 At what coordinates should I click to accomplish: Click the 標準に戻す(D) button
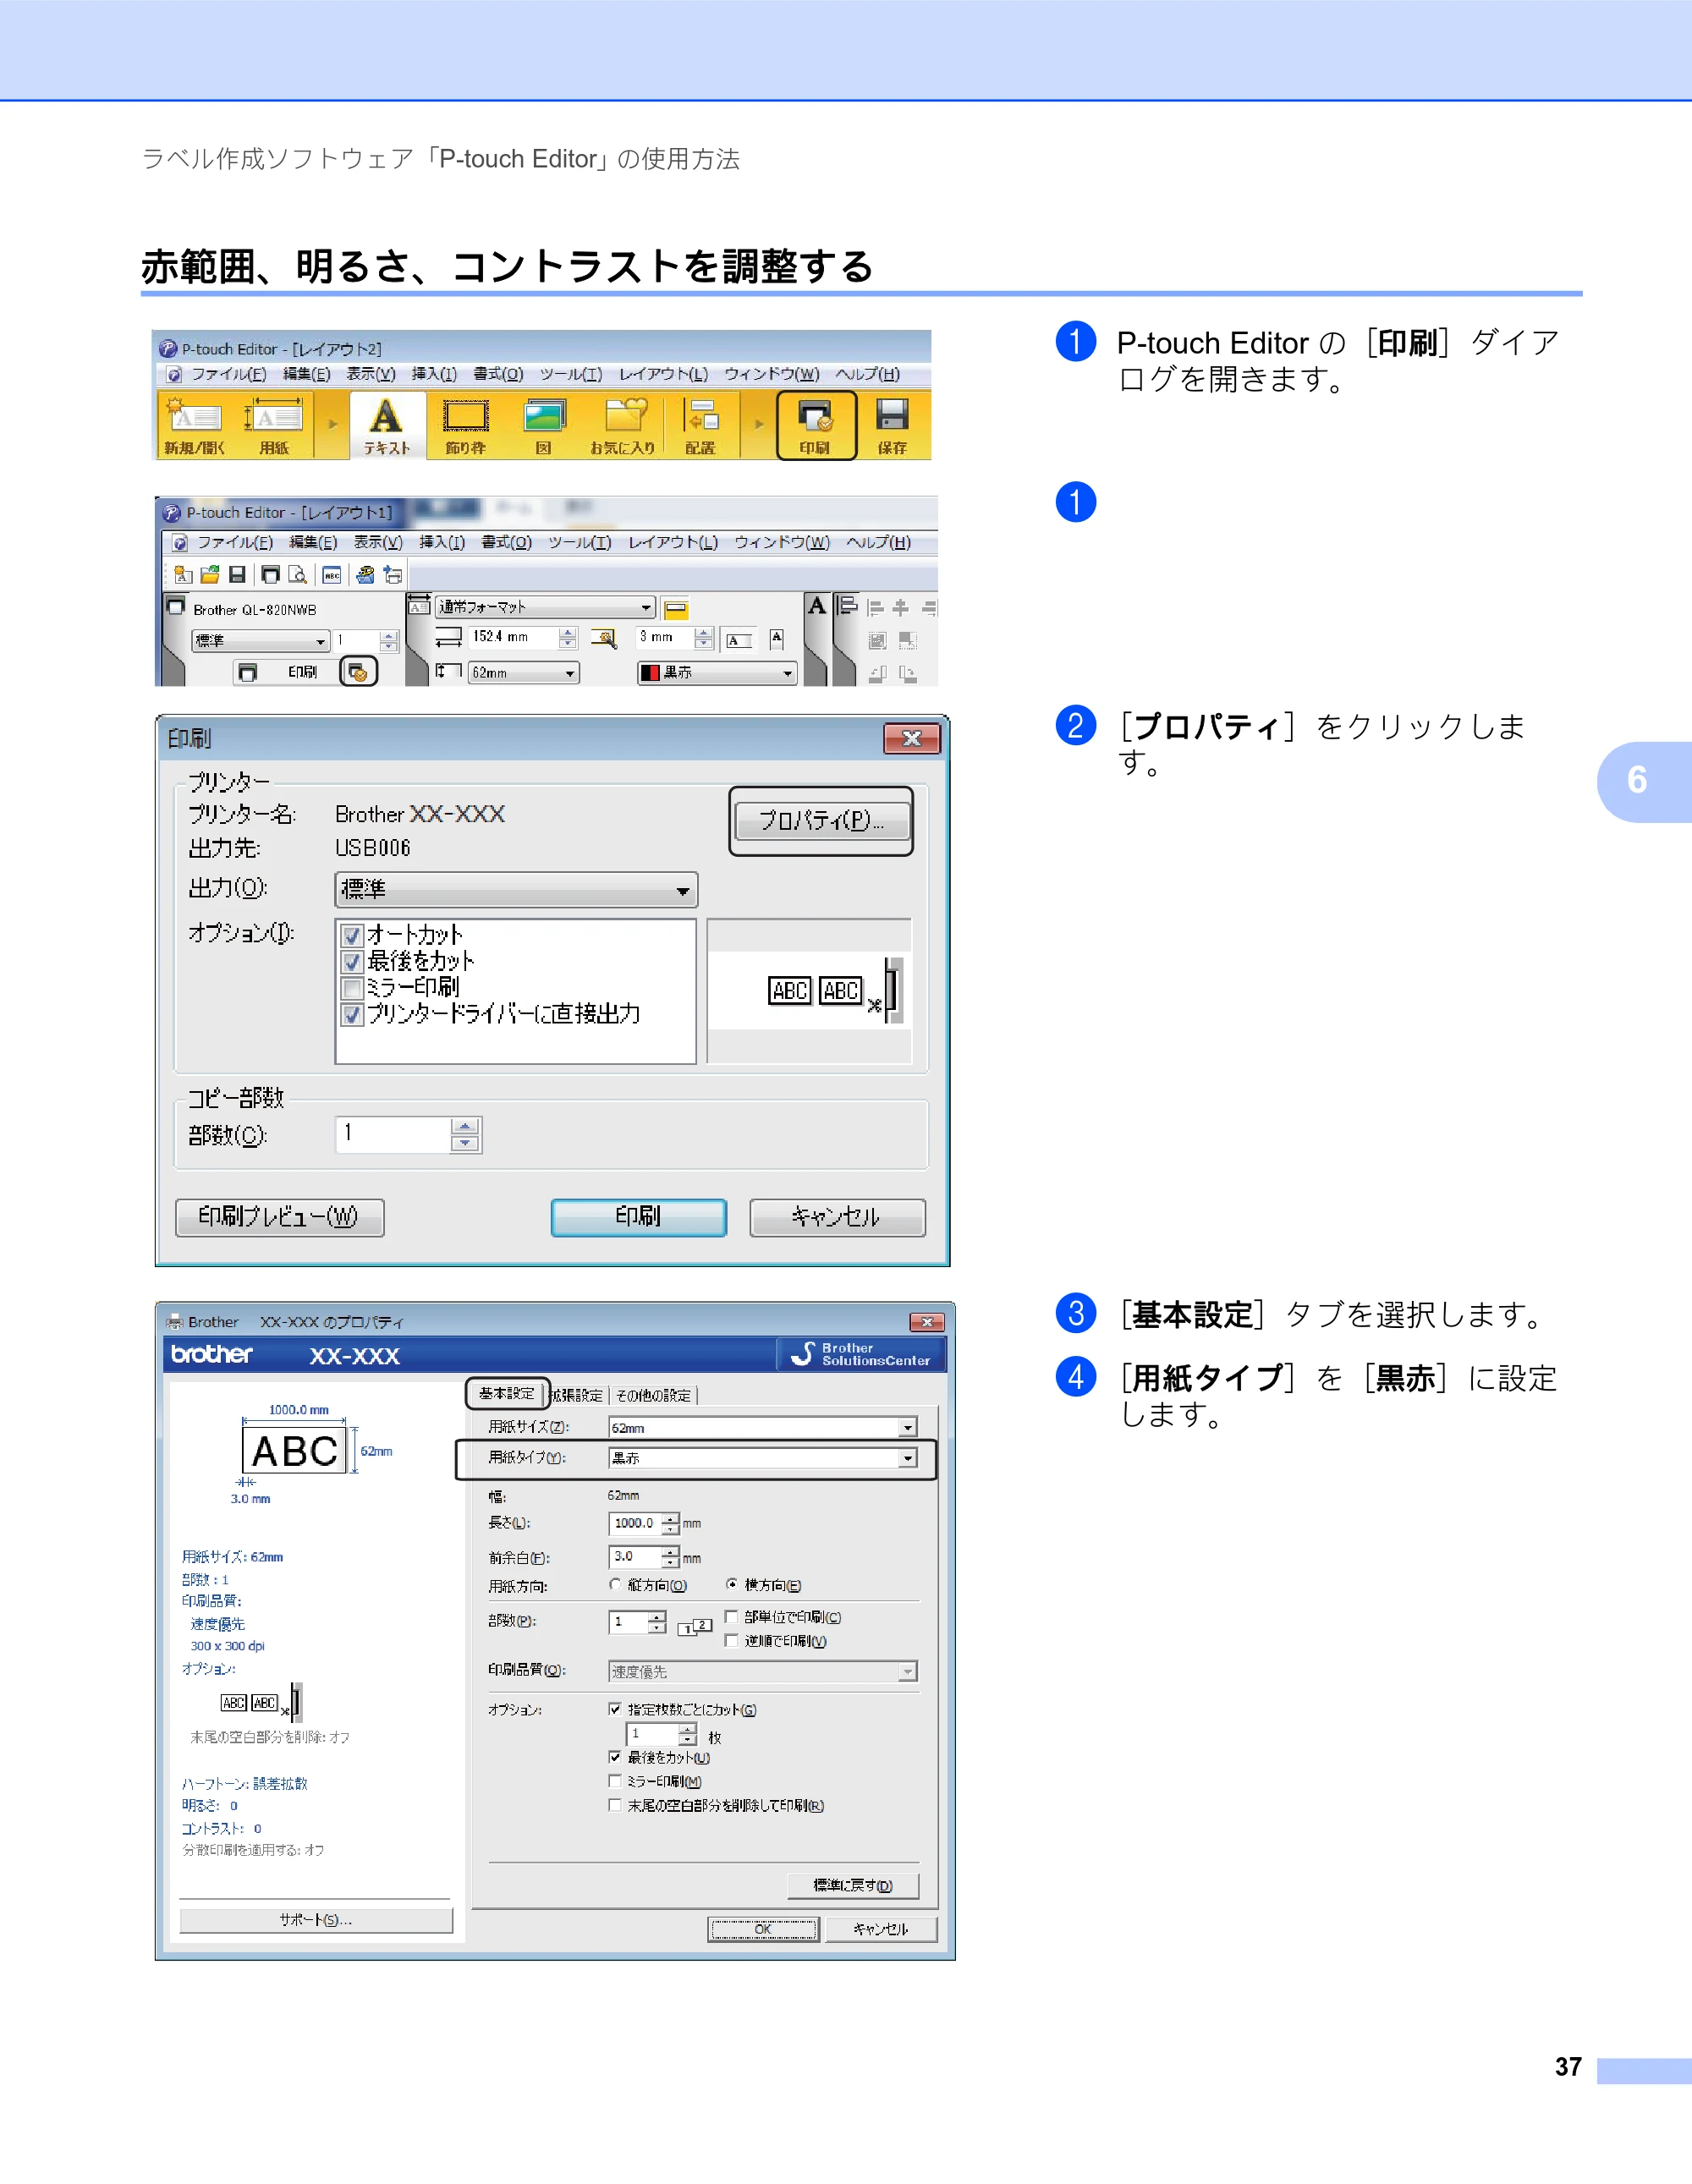click(853, 1885)
